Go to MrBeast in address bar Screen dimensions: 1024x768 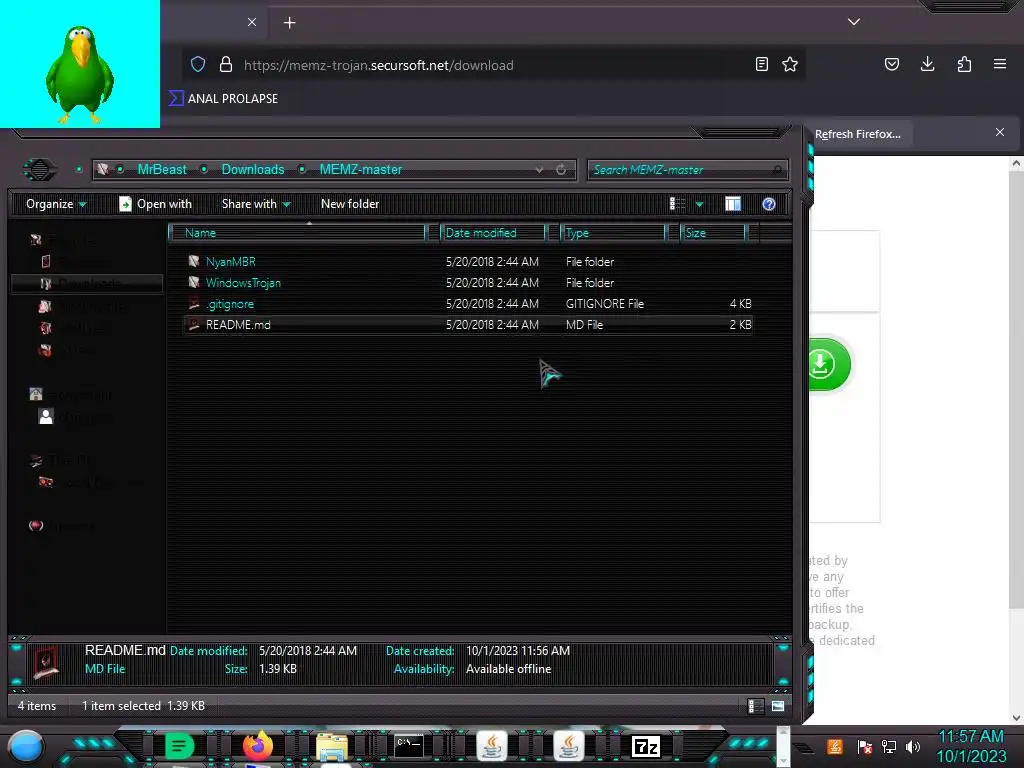tap(162, 169)
